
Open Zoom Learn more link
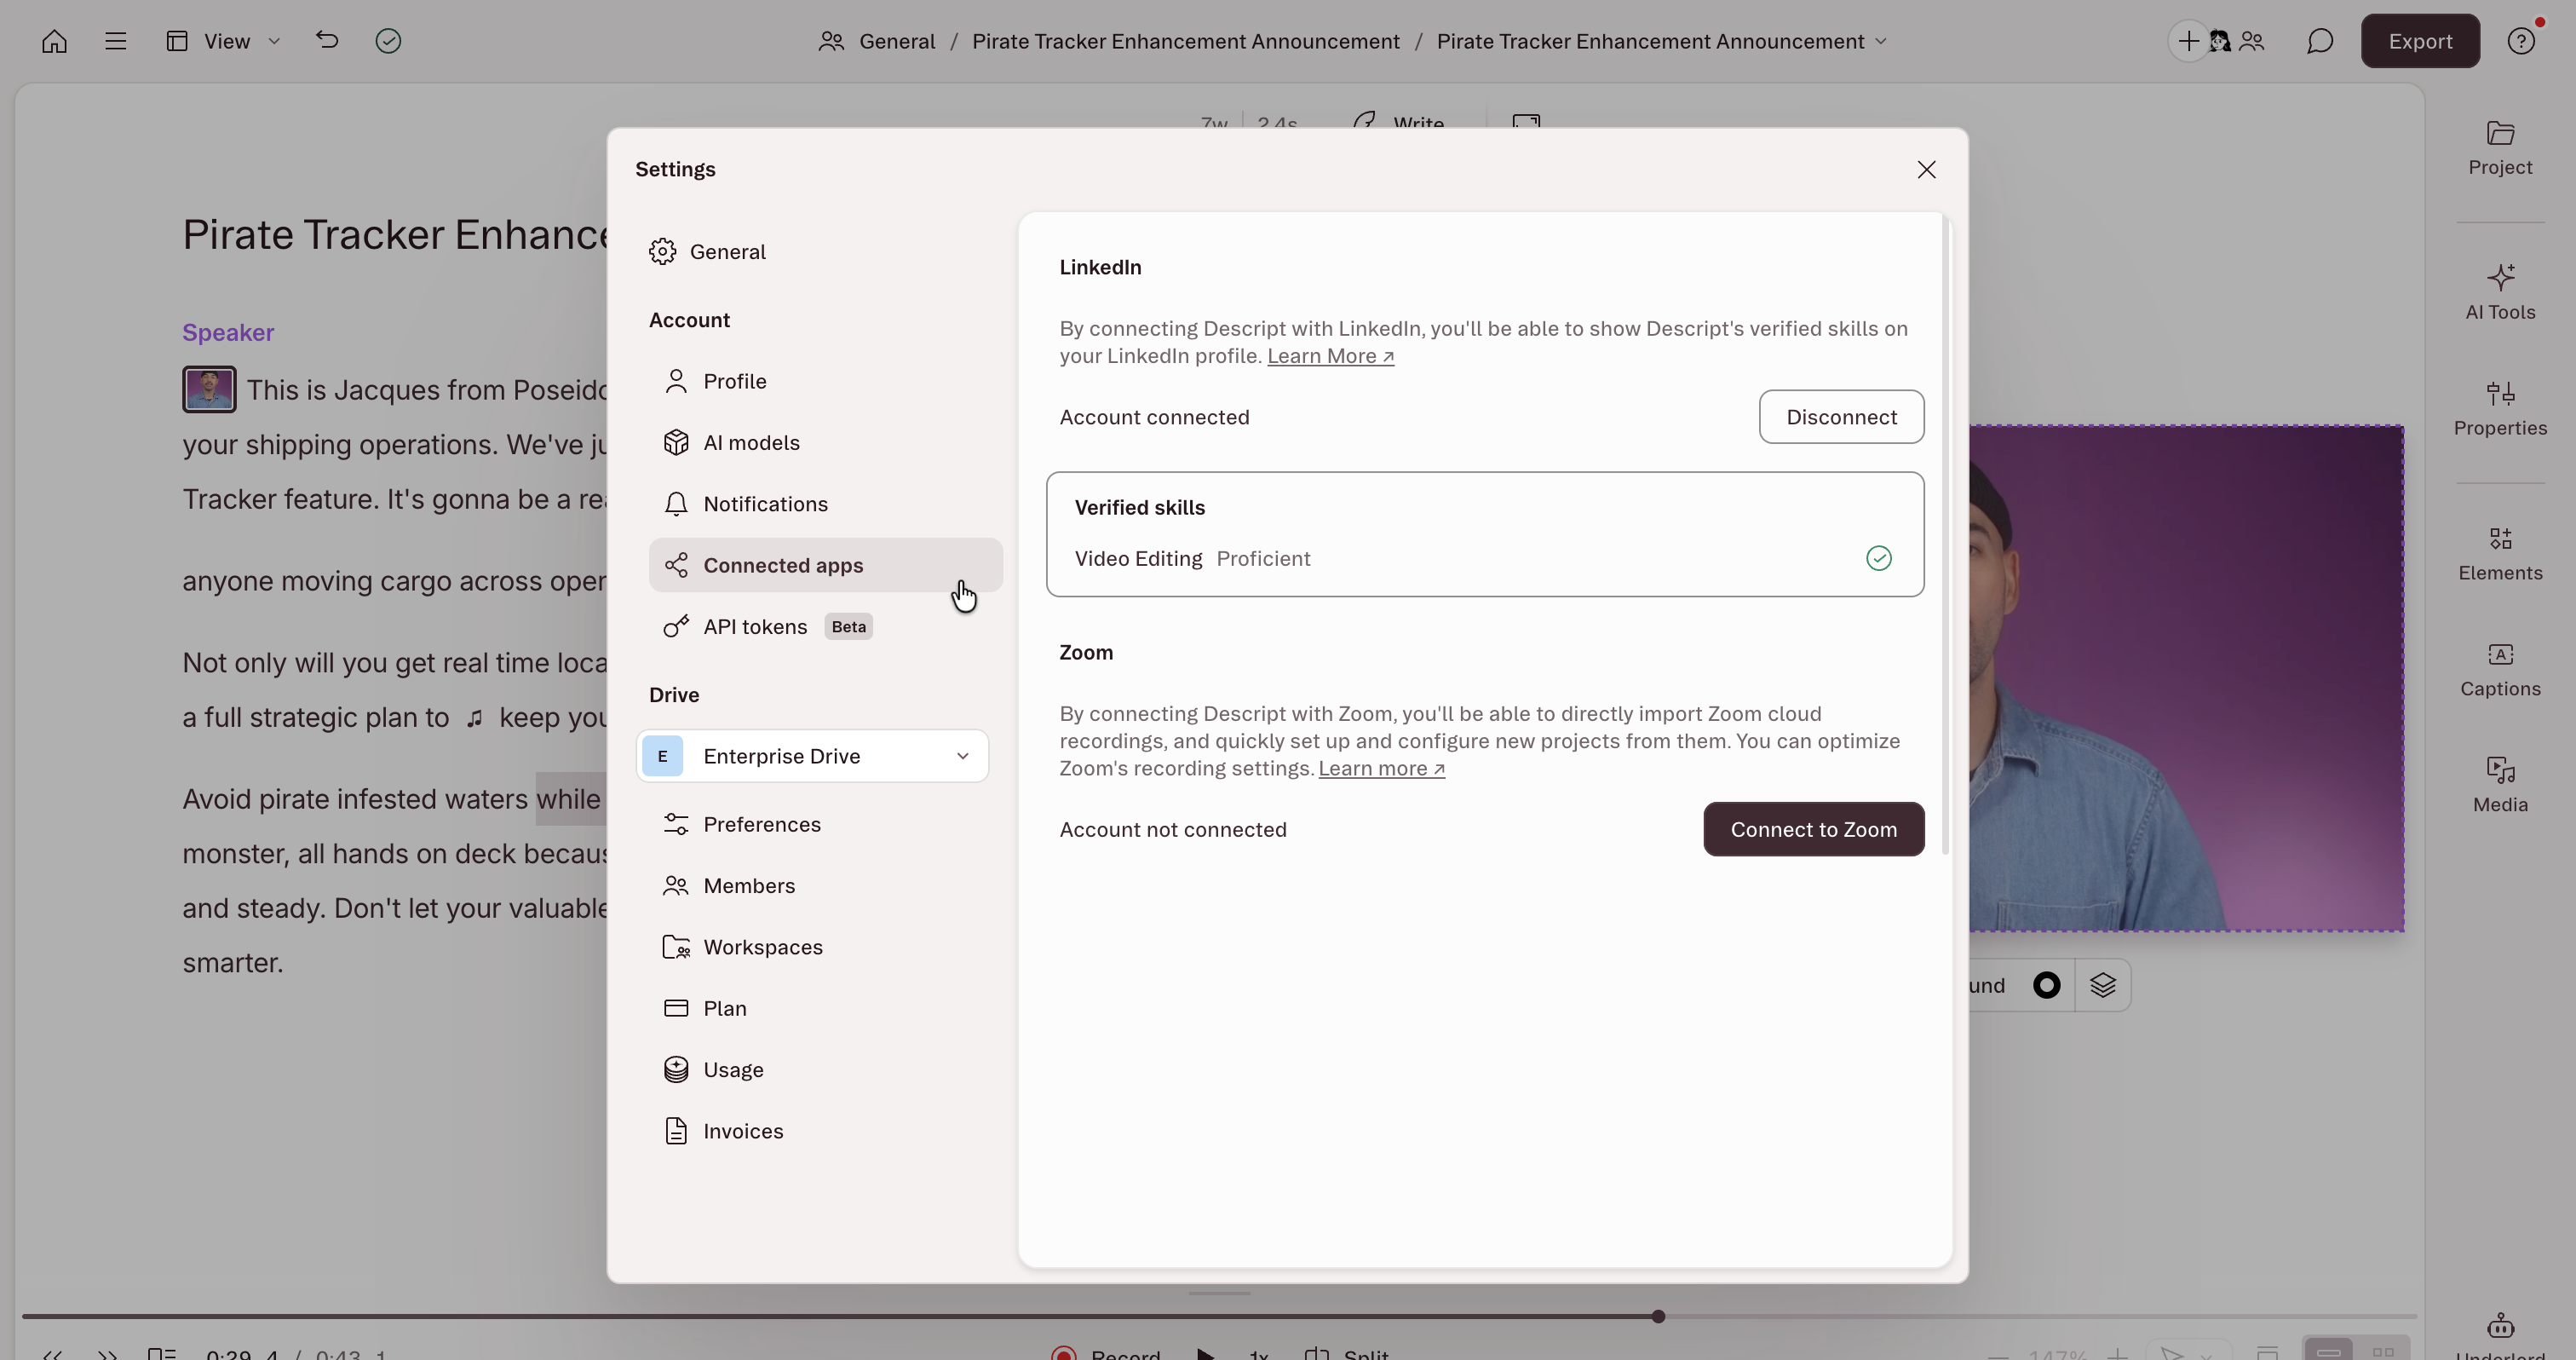coord(1381,768)
